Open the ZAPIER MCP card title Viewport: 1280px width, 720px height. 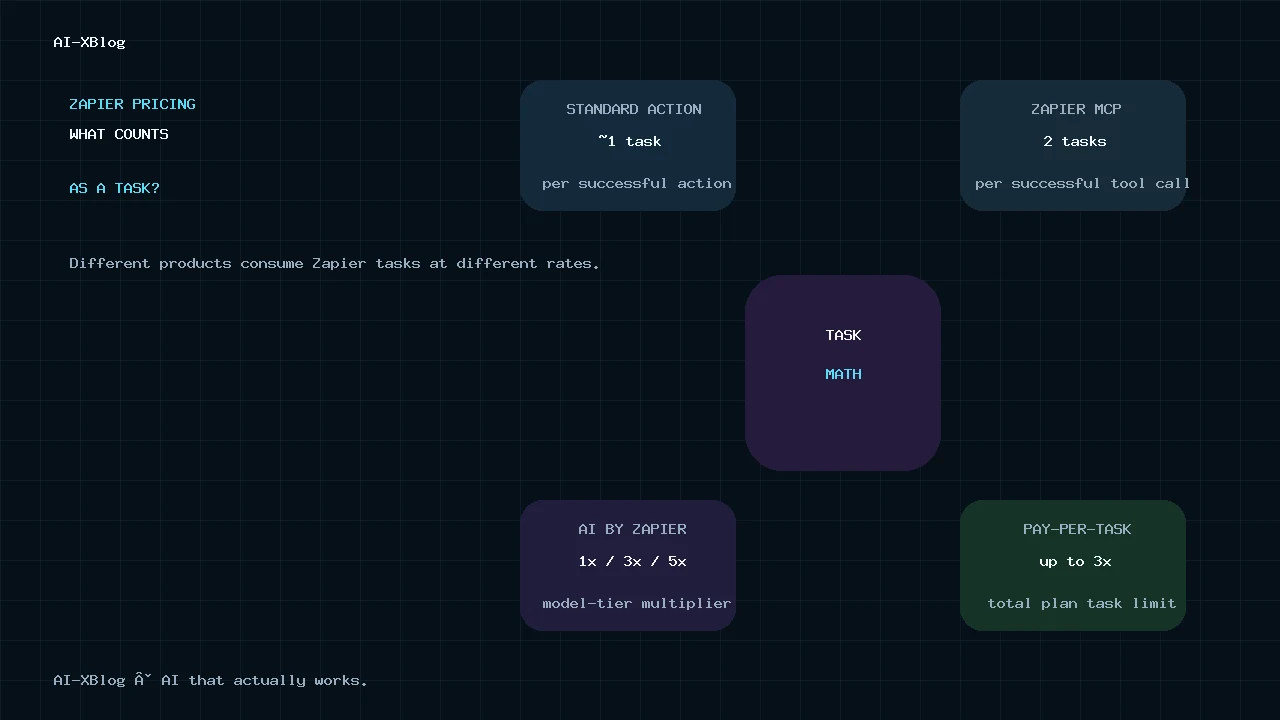[x=1076, y=109]
